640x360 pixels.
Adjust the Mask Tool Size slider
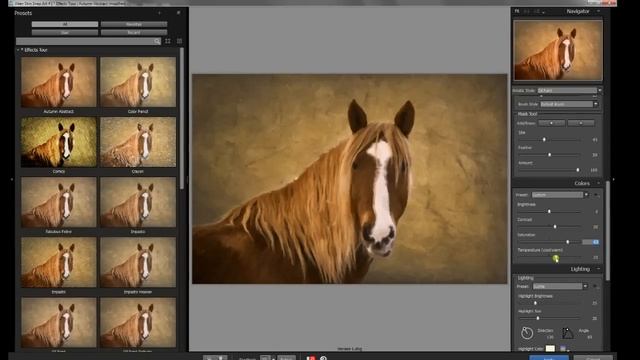pos(544,140)
